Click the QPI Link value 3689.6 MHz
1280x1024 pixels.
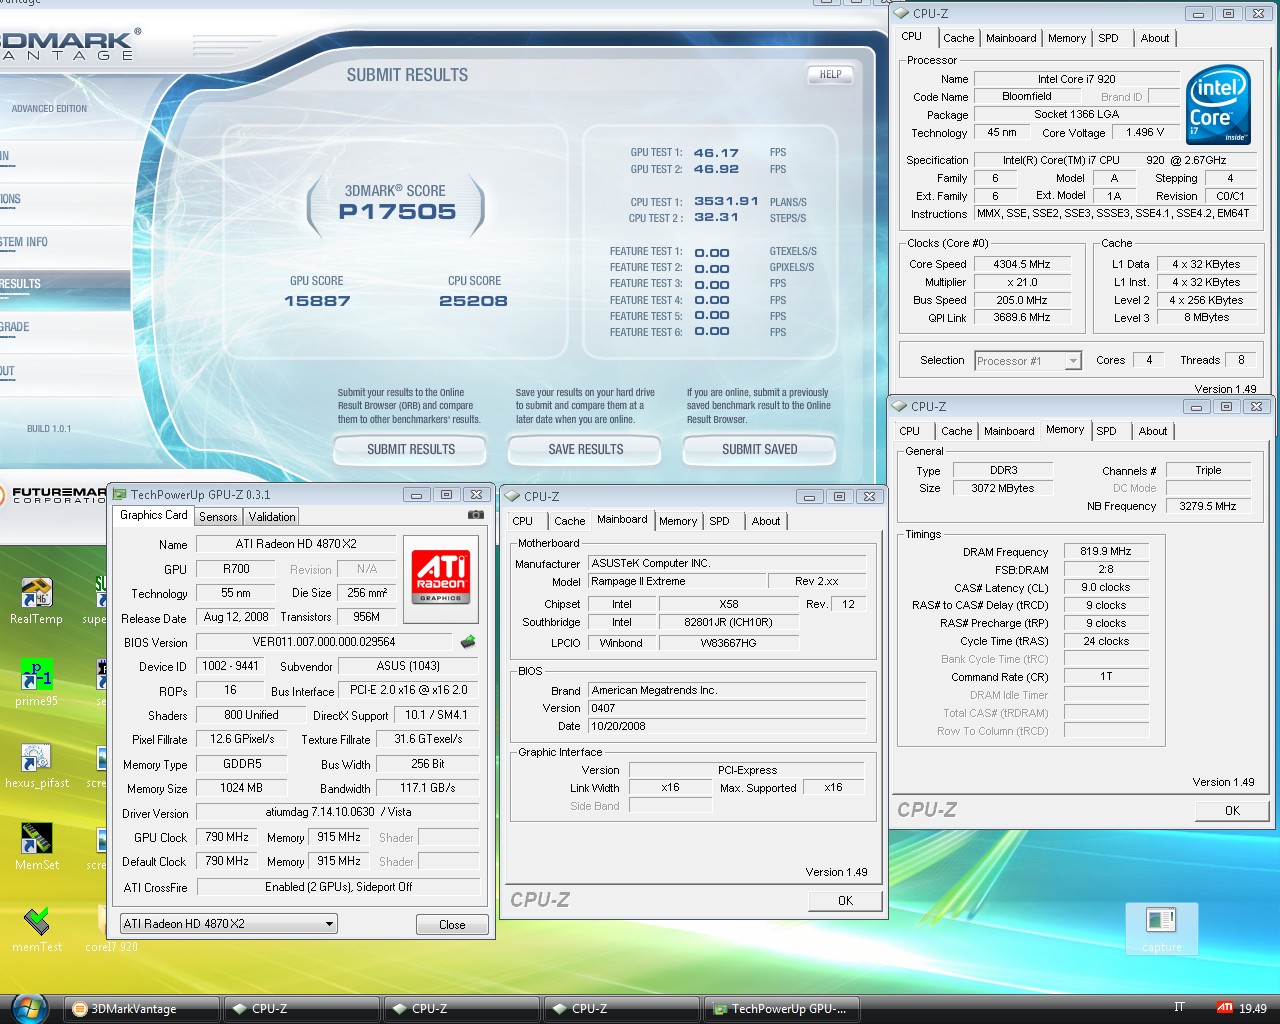pyautogui.click(x=1022, y=318)
